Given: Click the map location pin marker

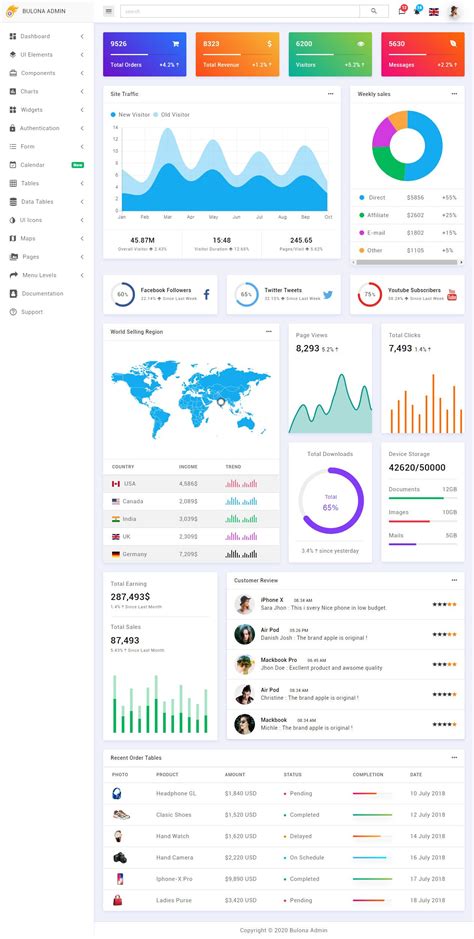Looking at the screenshot, I should point(221,402).
